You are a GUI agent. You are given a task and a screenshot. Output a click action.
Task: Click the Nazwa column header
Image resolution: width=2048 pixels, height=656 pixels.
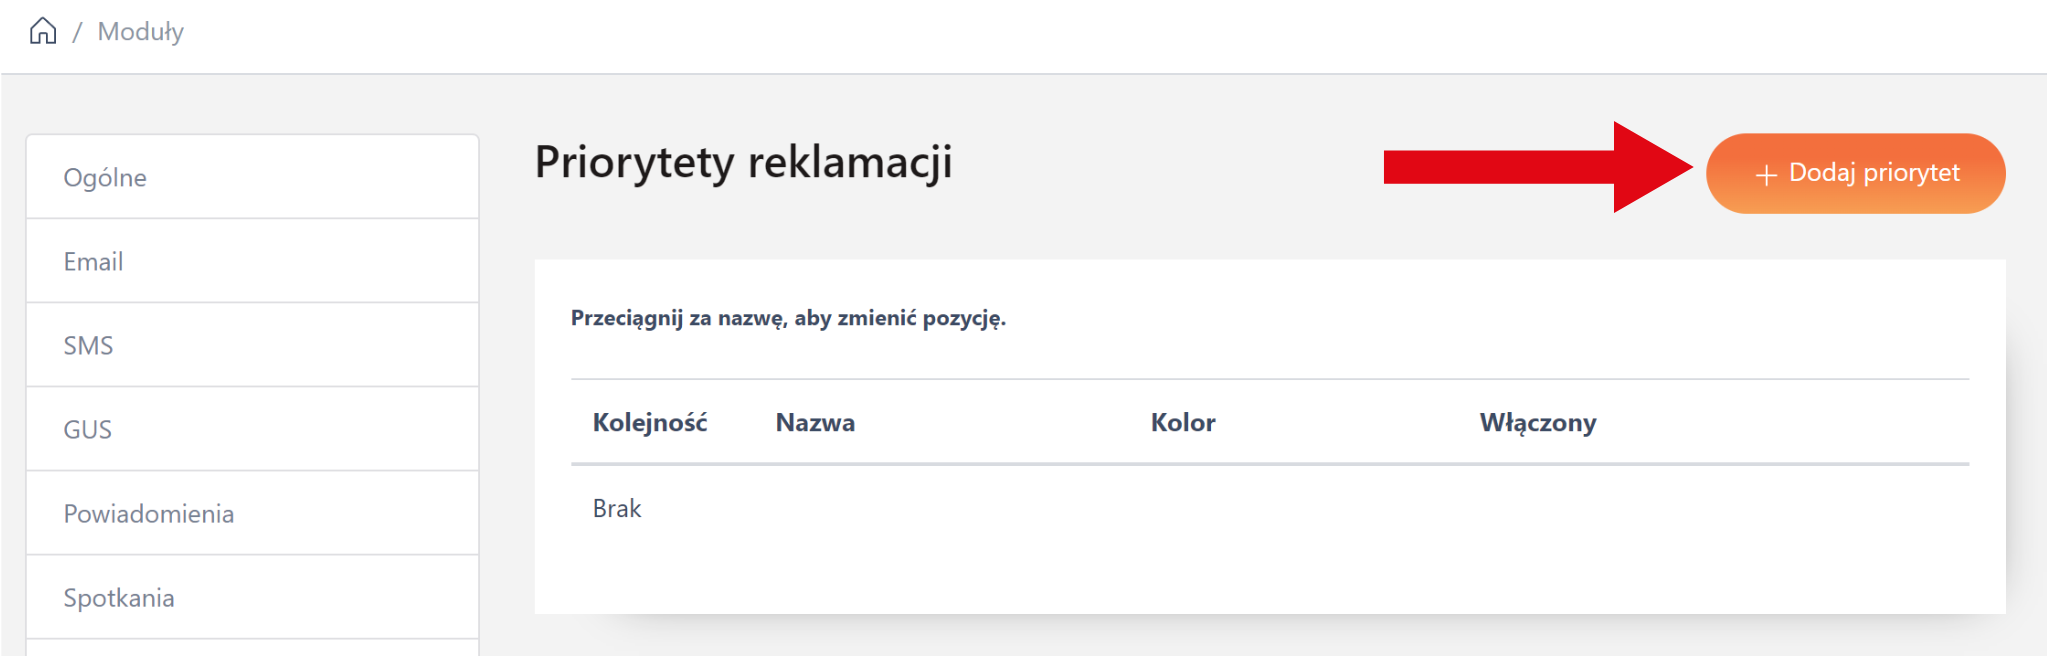pos(815,423)
